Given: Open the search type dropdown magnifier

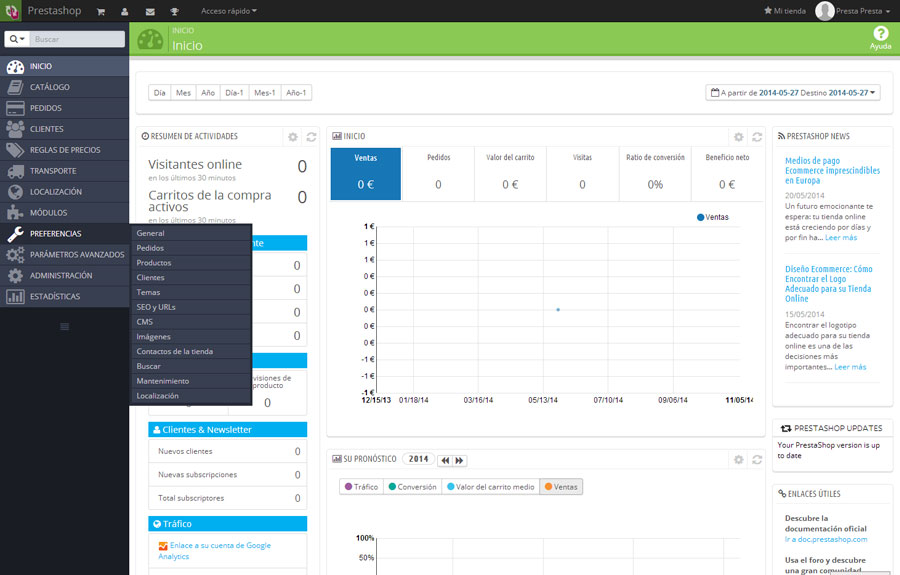Looking at the screenshot, I should [x=17, y=39].
